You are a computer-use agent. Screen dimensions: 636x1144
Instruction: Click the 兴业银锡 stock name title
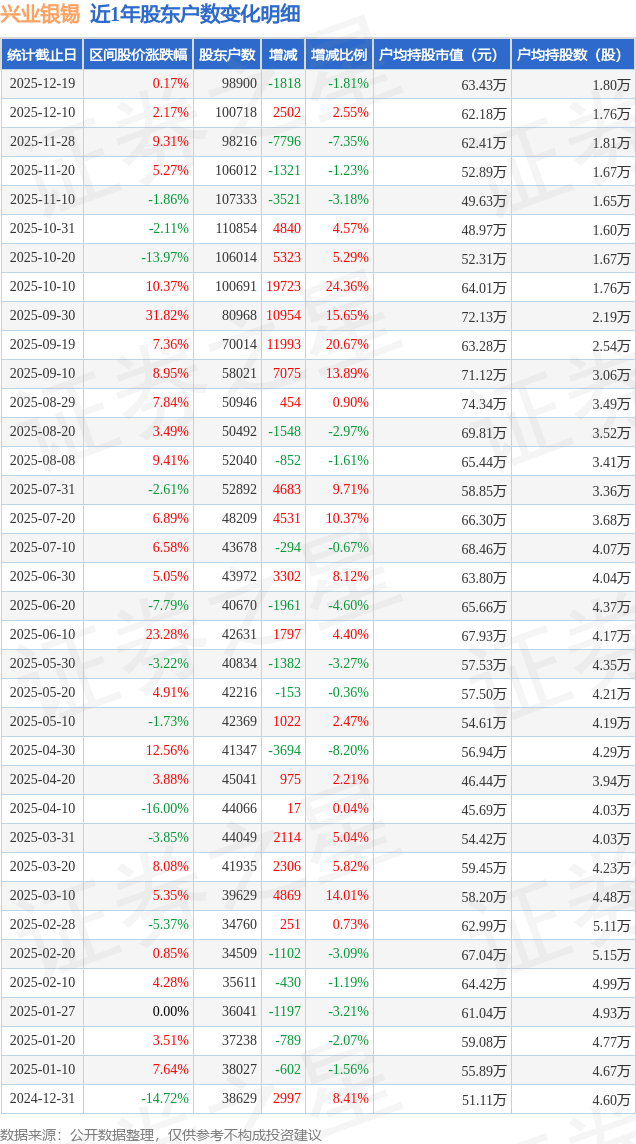pyautogui.click(x=40, y=14)
